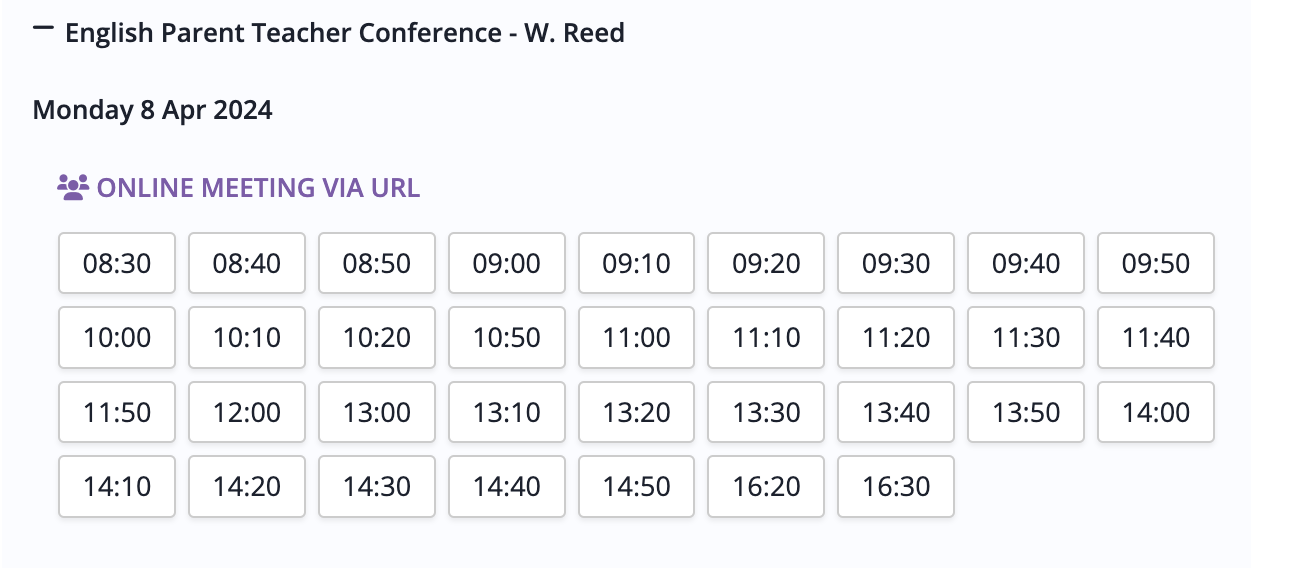Select the 10:50 time slot

[x=507, y=337]
